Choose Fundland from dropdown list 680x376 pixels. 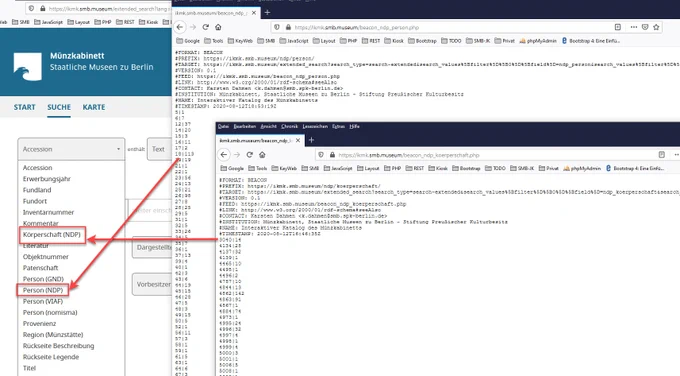click(37, 190)
